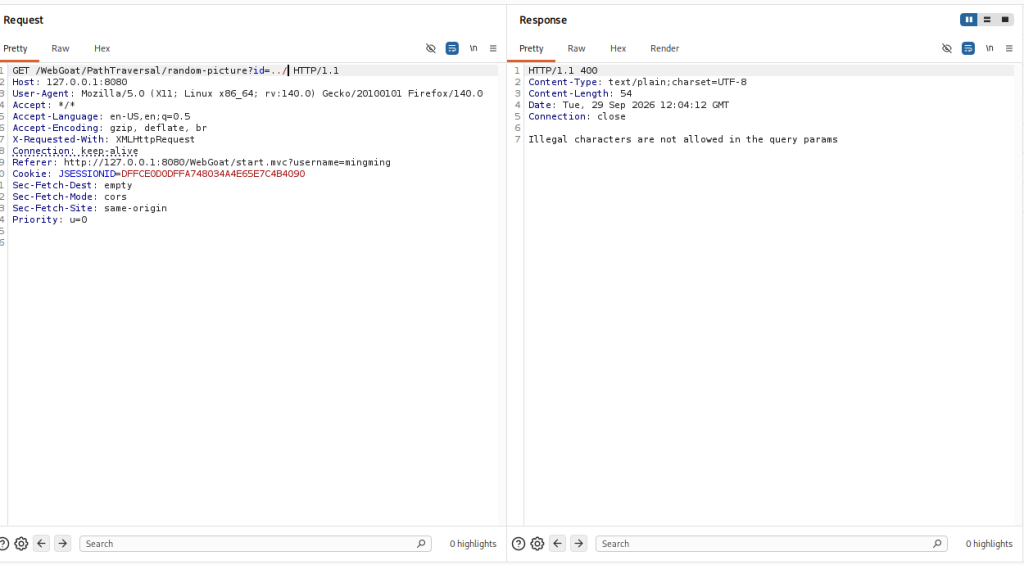Click the Request search input field
The width and height of the screenshot is (1024, 565).
[x=255, y=543]
